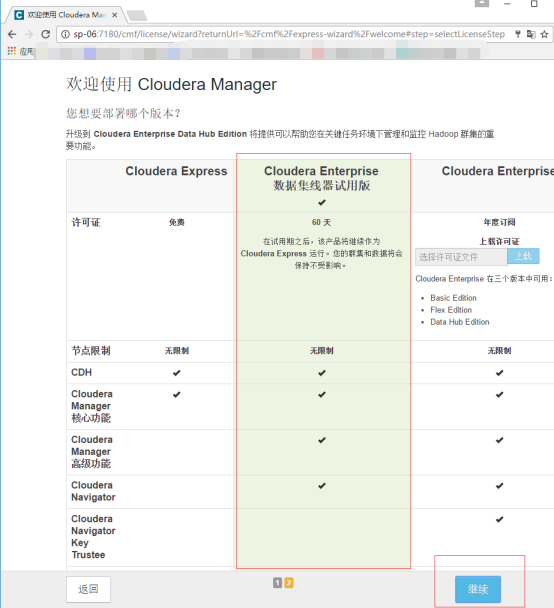The height and width of the screenshot is (608, 554).
Task: Click the translate page icon
Action: click(531, 34)
